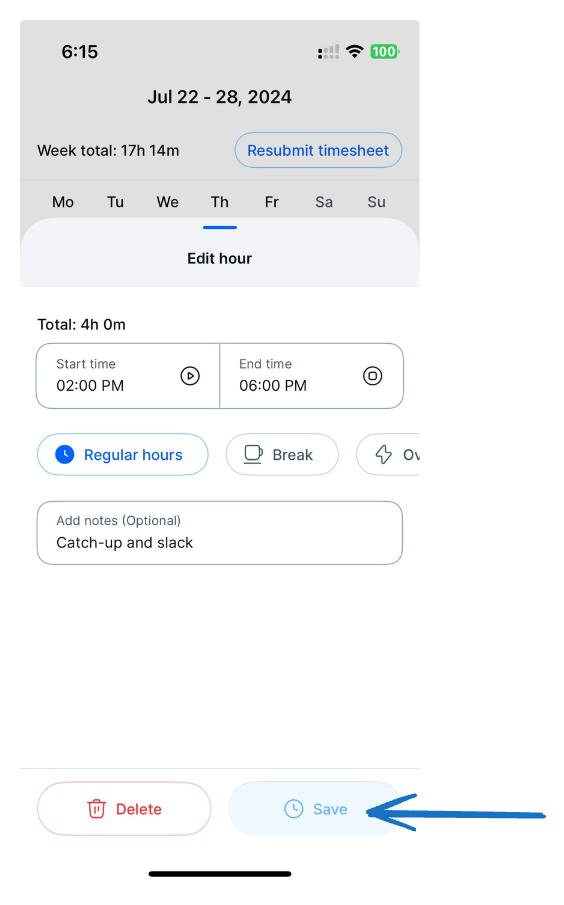Open the Start time 02:00 PM picker
This screenshot has width=564, height=905.
pos(128,376)
